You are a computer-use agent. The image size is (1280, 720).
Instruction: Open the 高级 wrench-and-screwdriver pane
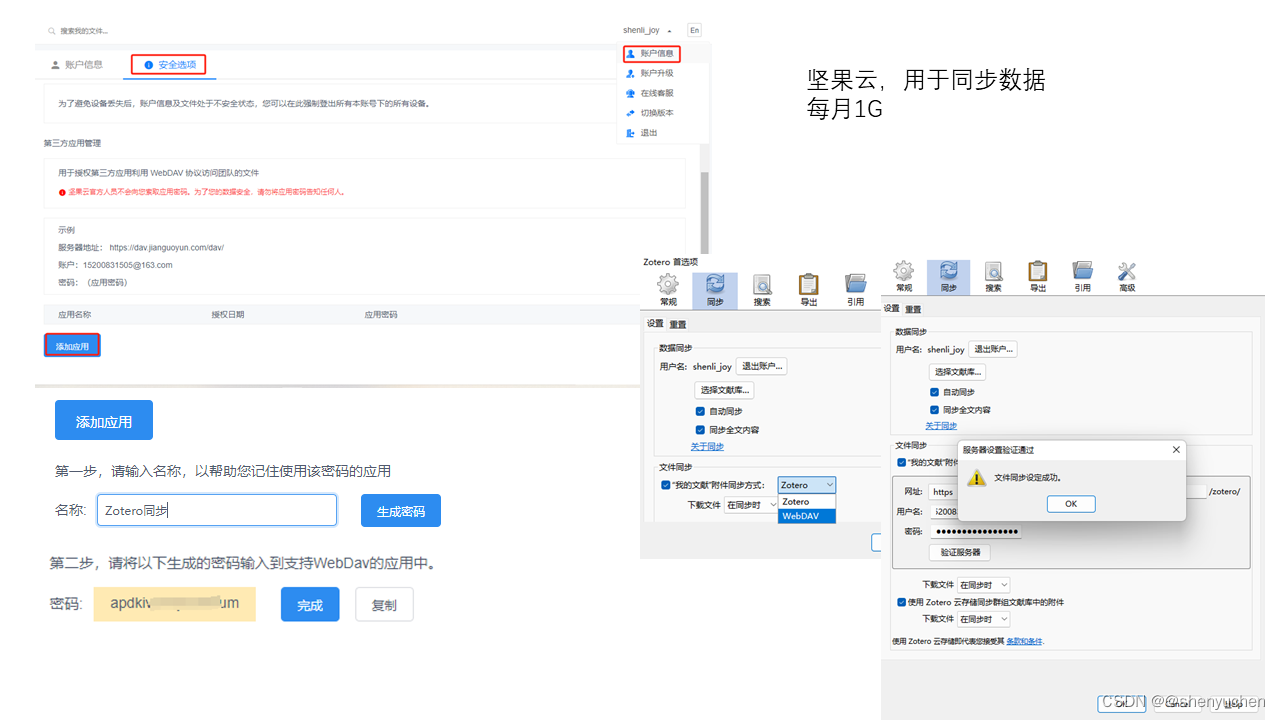[1128, 276]
